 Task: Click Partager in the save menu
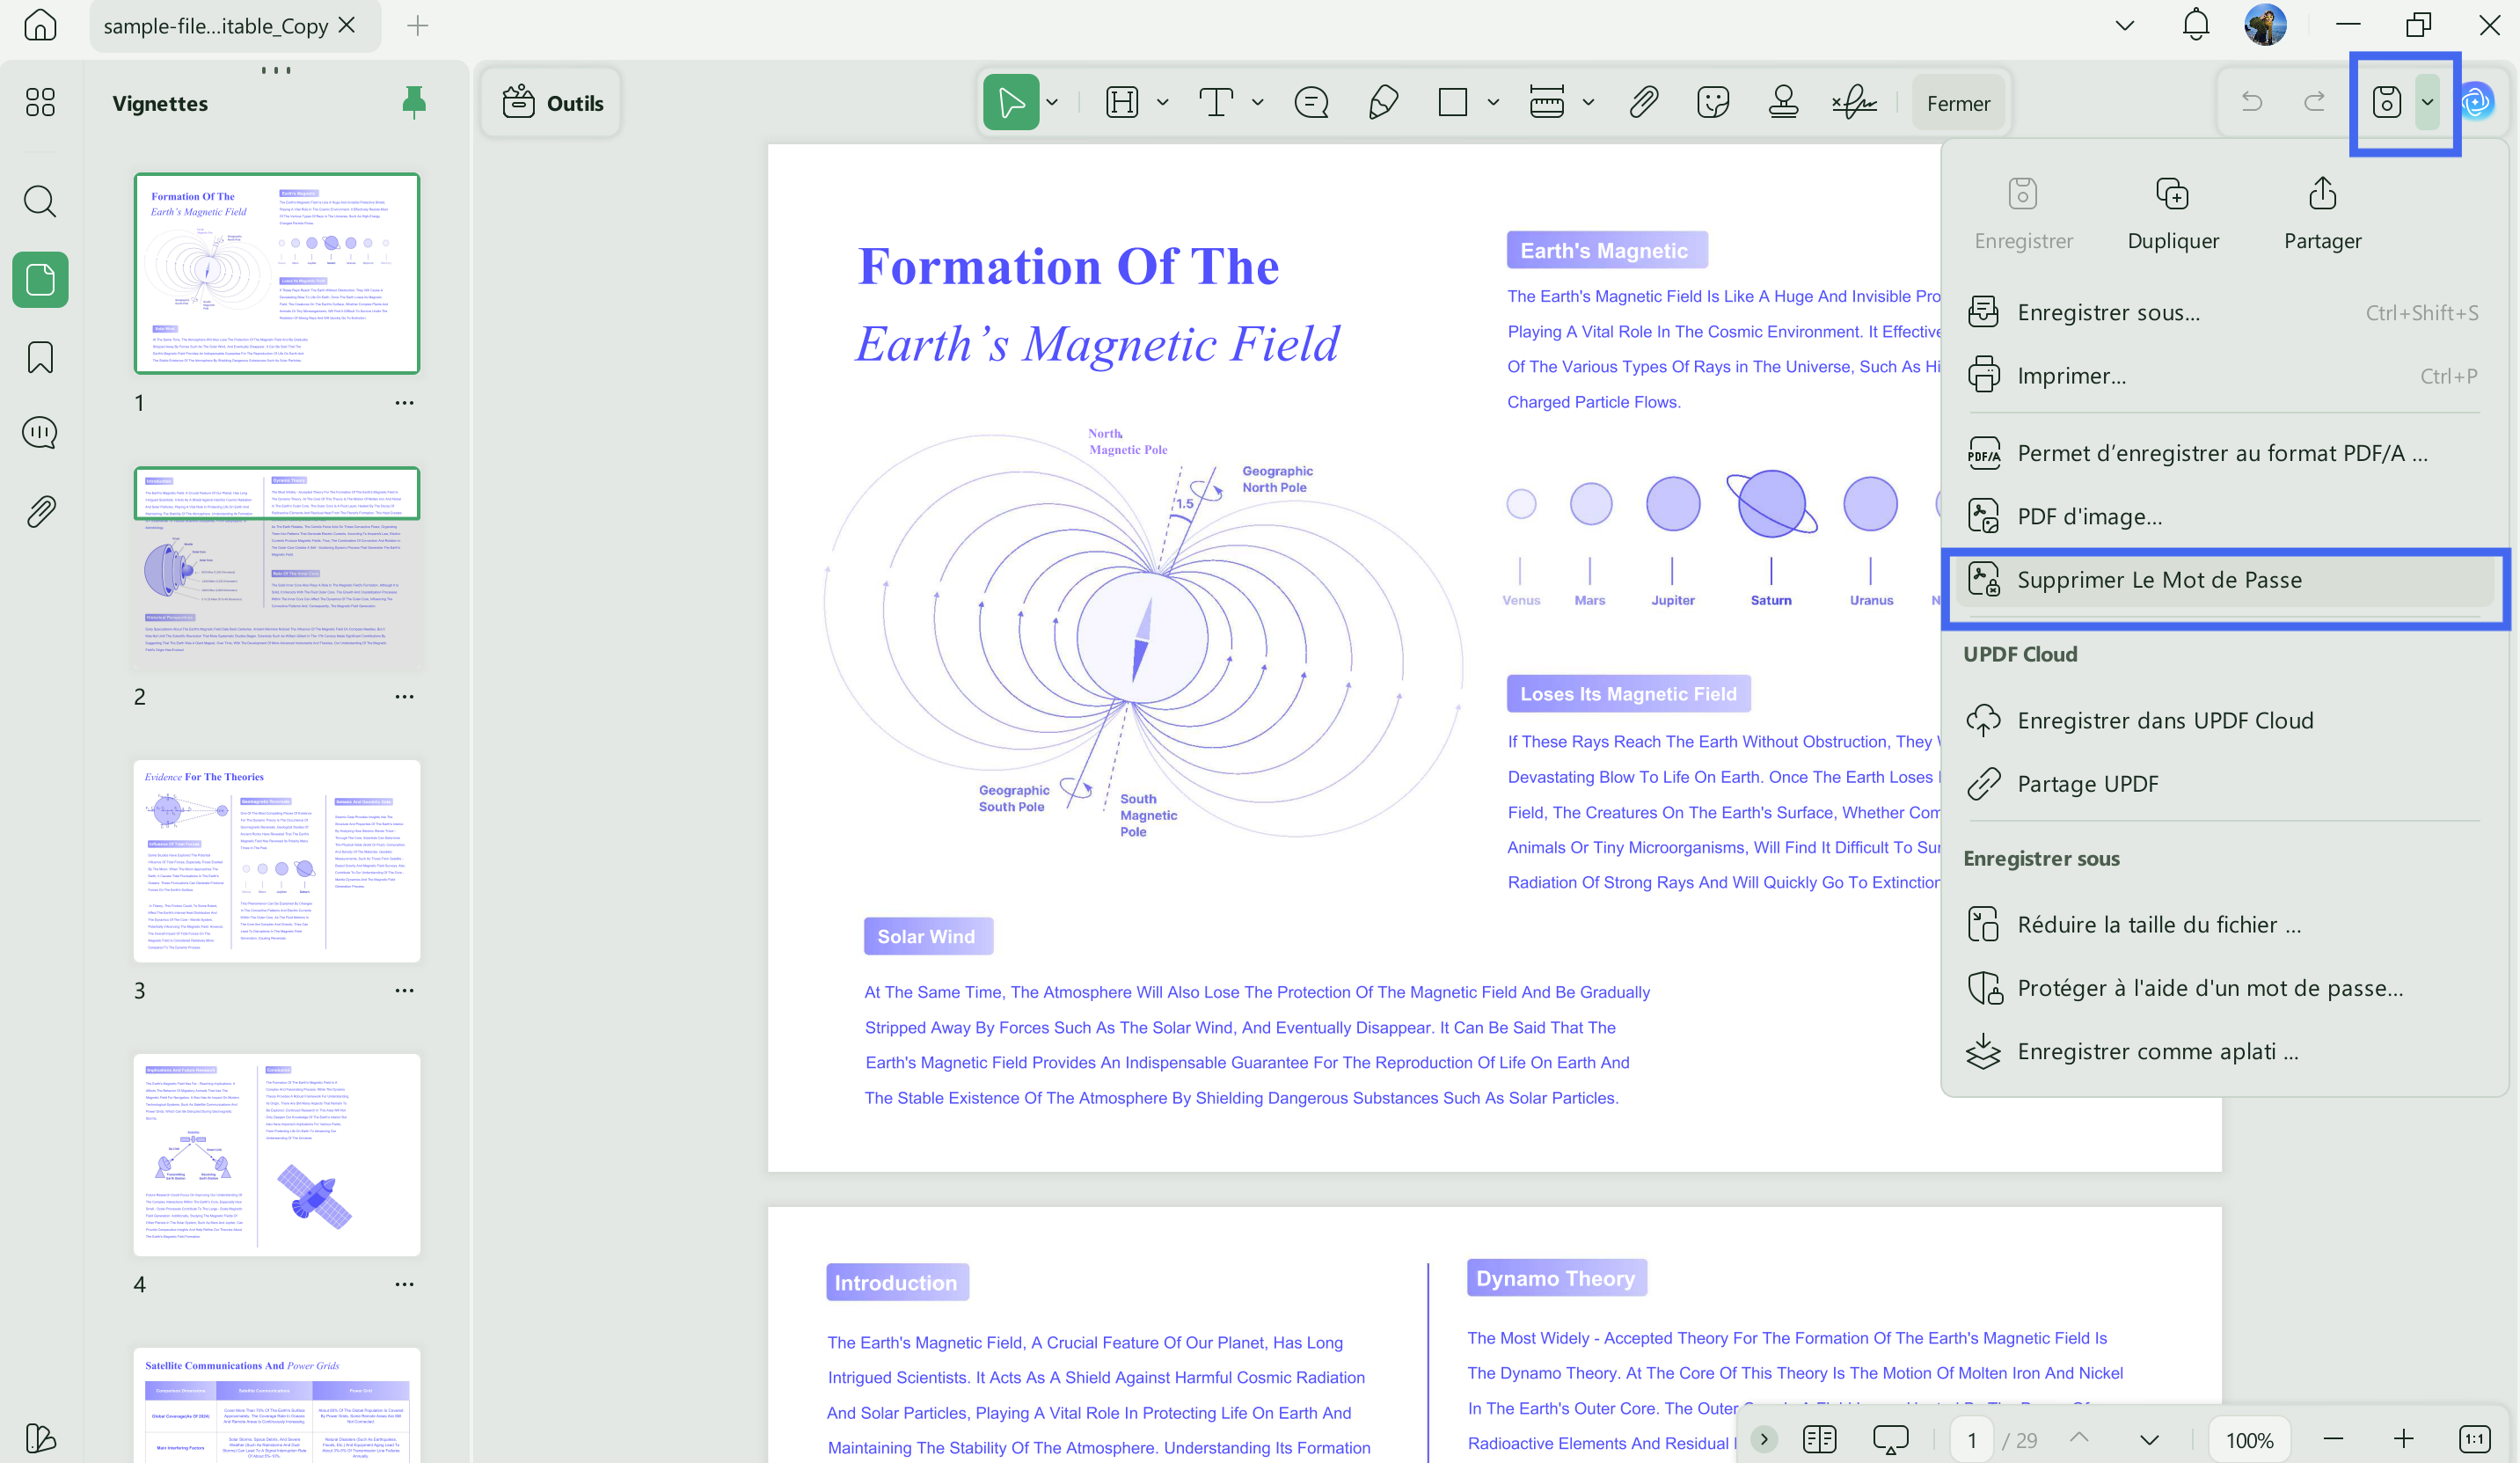(2322, 214)
